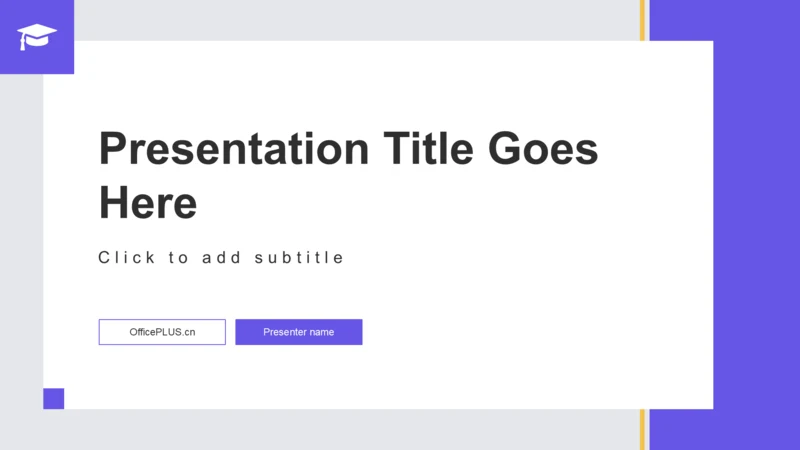Select the yellow vertical bar at the bottom
This screenshot has height=450, width=800.
click(642, 429)
